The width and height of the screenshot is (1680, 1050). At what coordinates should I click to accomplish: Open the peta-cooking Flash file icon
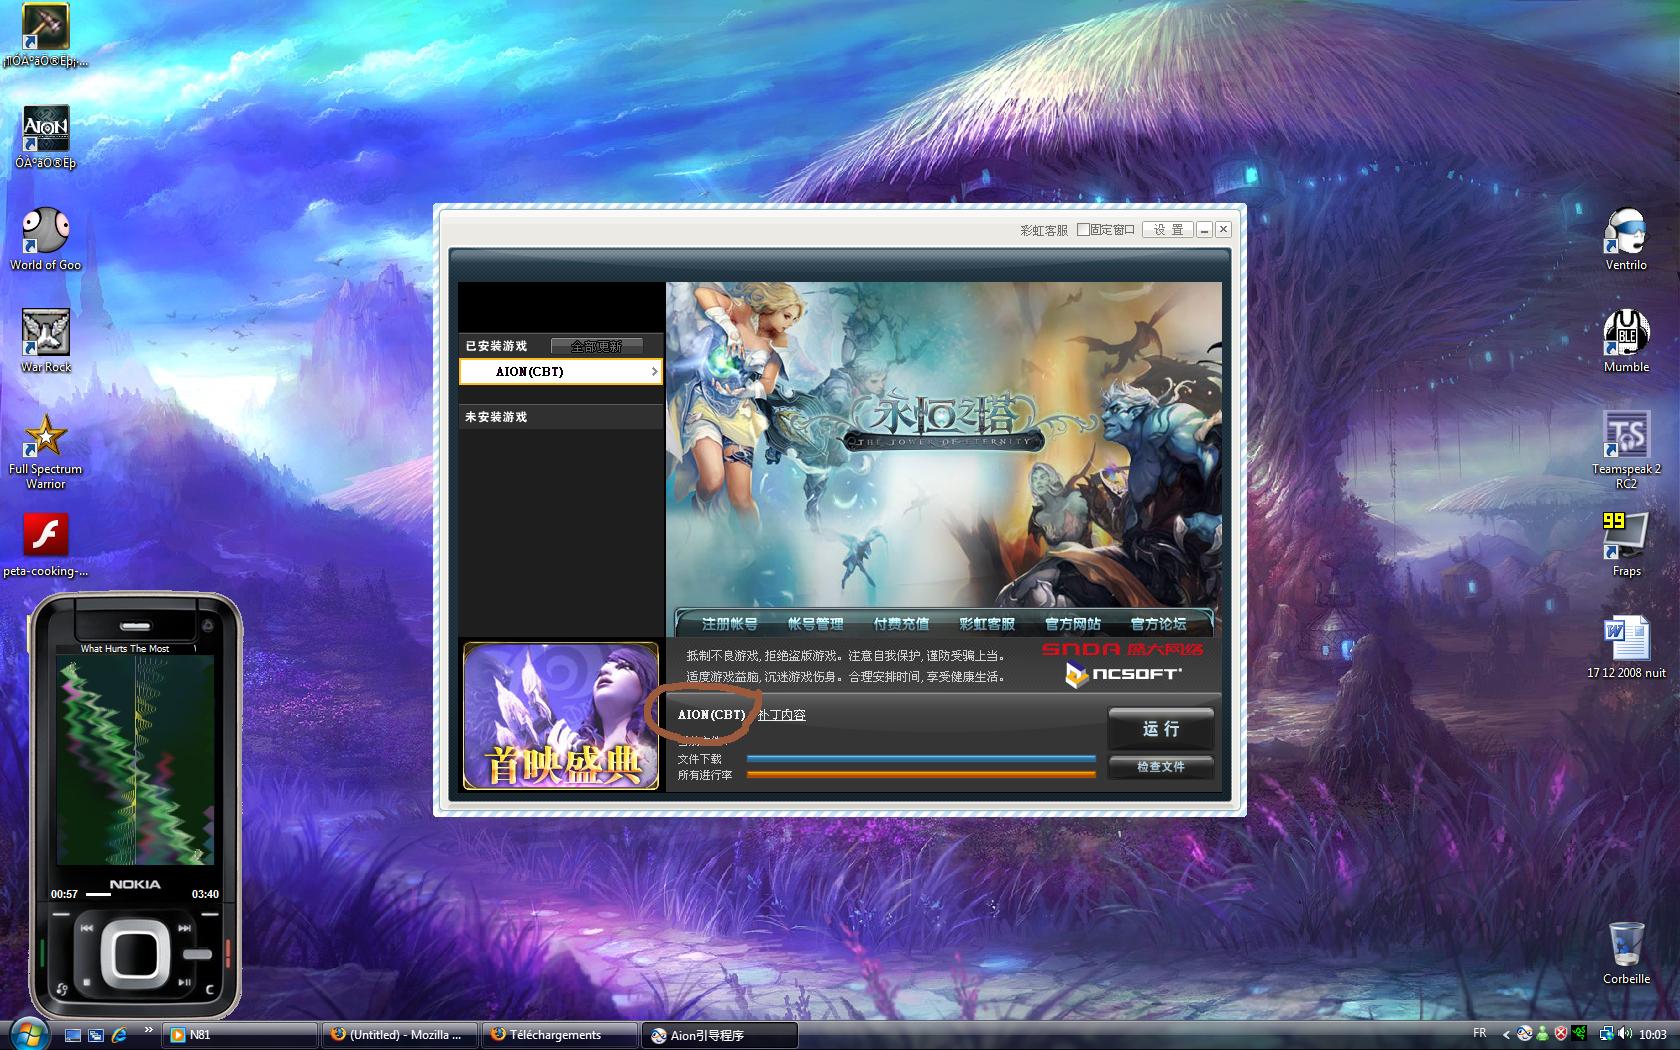45,545
